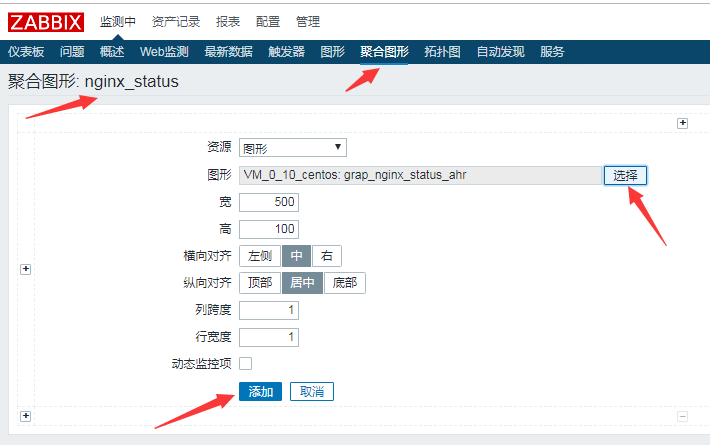This screenshot has width=710, height=445.
Task: Set horizontal alignment to 左侧
Action: coord(260,256)
